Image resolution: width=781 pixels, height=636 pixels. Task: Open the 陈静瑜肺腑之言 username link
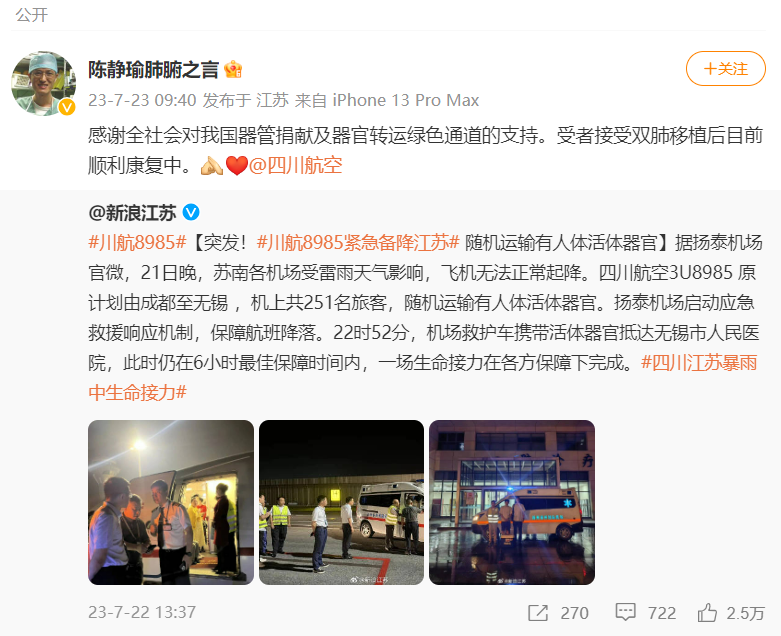153,69
